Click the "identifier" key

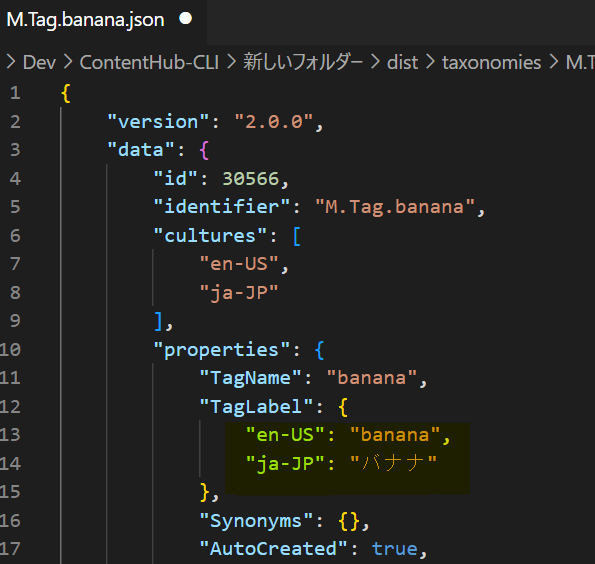[222, 207]
